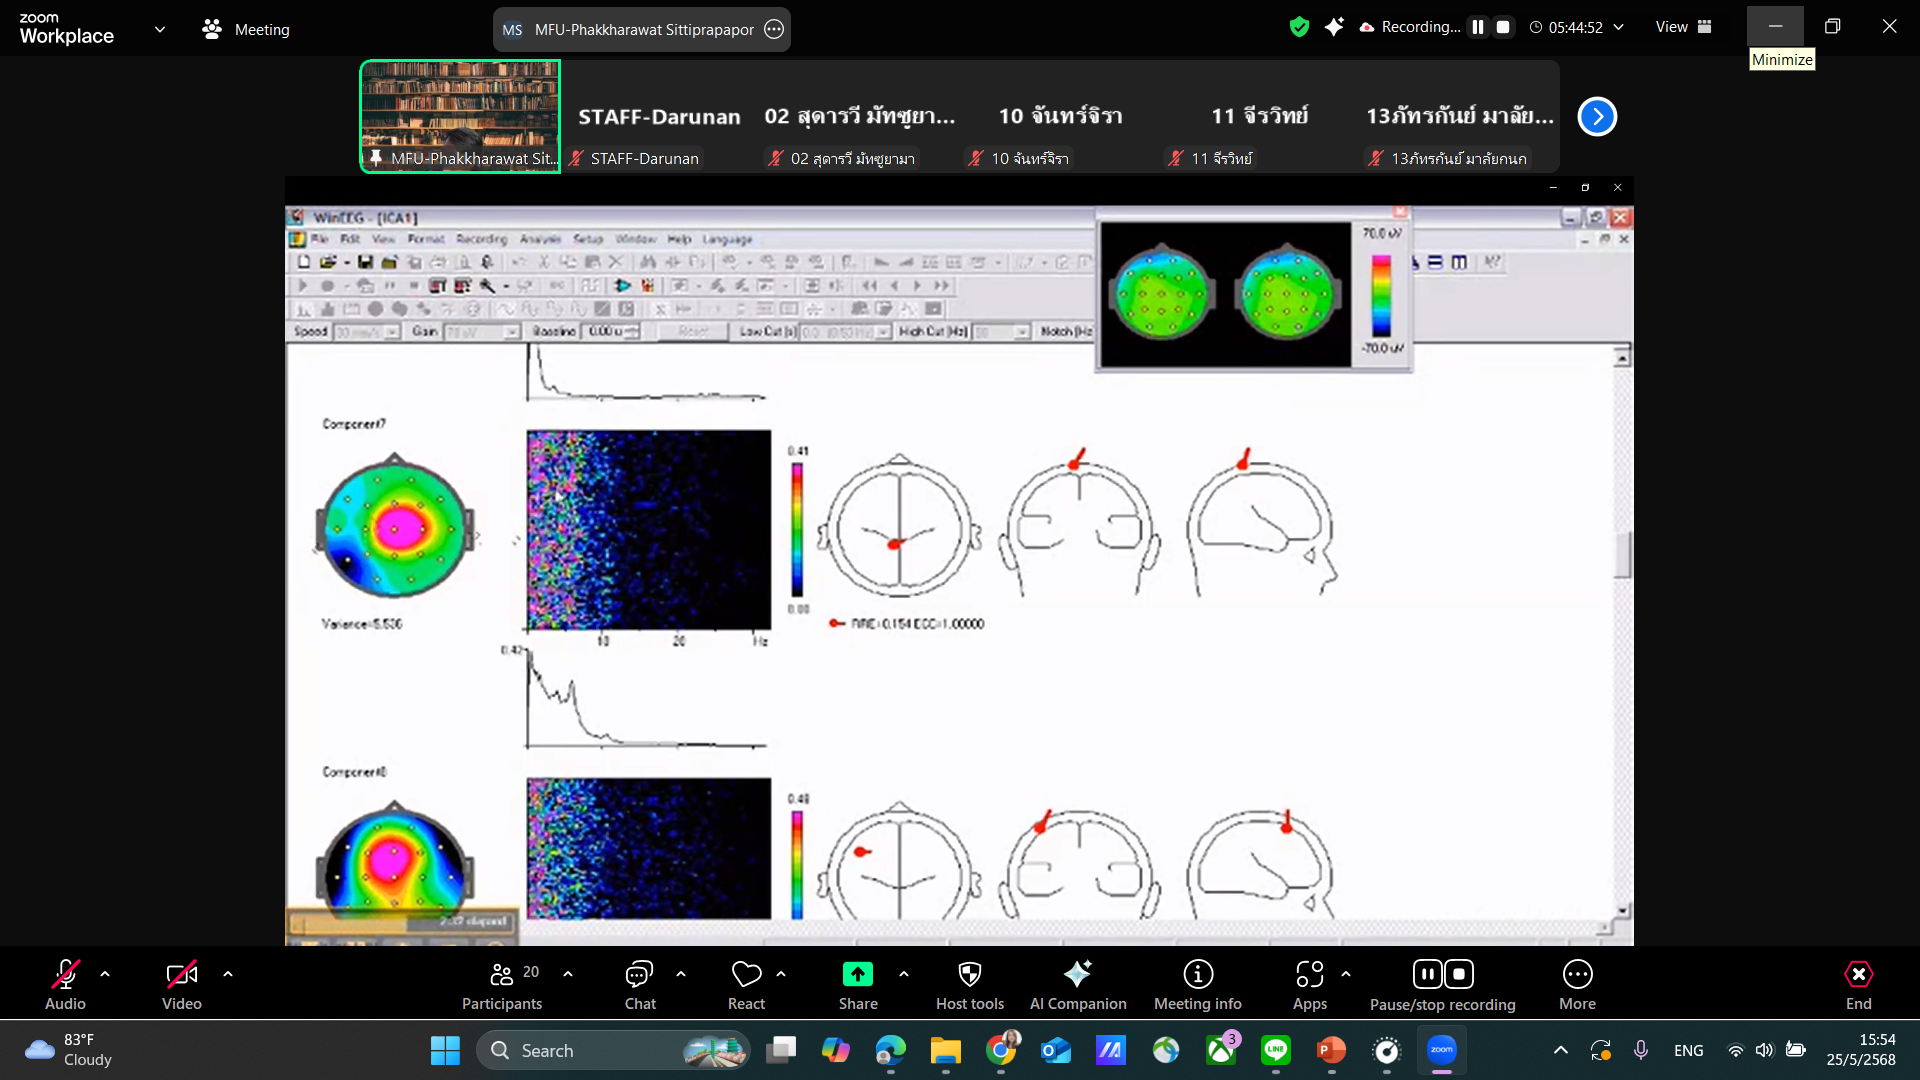Screen dimensions: 1920x1080
Task: Launch AI Companion sparkle icon
Action: [x=1077, y=974]
